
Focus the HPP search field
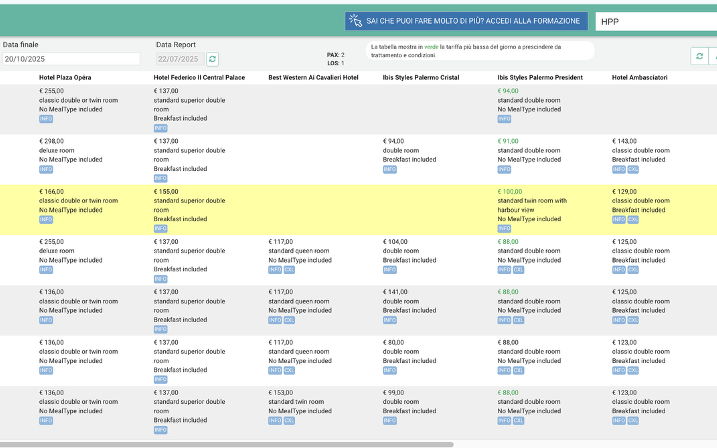tap(655, 20)
